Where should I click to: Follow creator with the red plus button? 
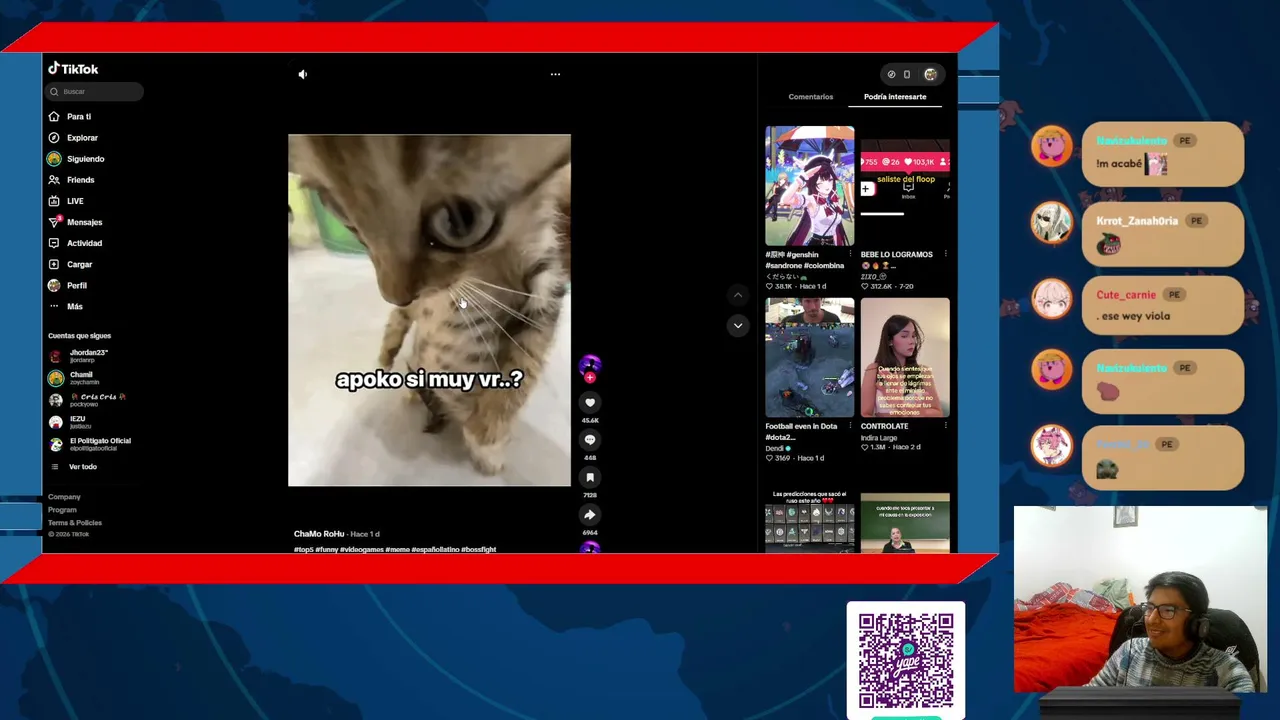590,378
